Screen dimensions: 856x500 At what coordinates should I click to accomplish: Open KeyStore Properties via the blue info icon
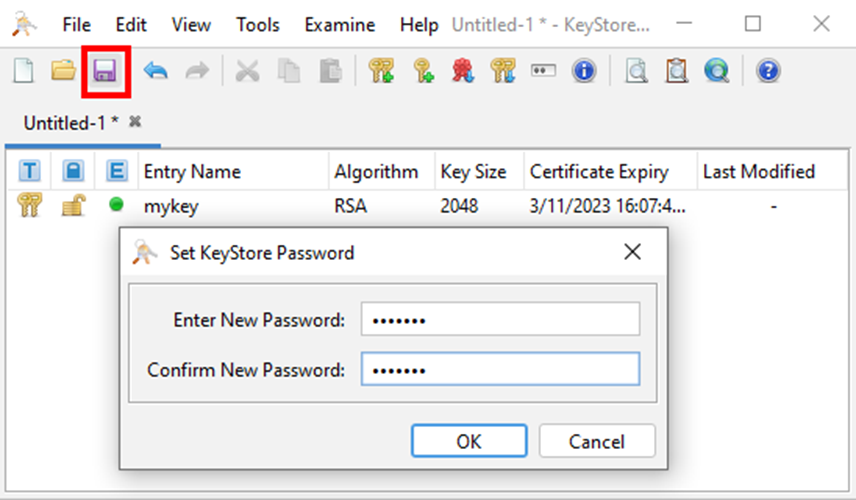(584, 71)
